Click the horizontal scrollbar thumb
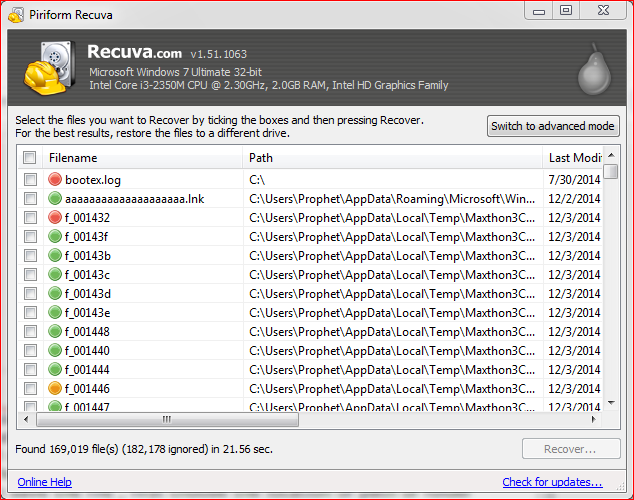The image size is (634, 500). (167, 420)
